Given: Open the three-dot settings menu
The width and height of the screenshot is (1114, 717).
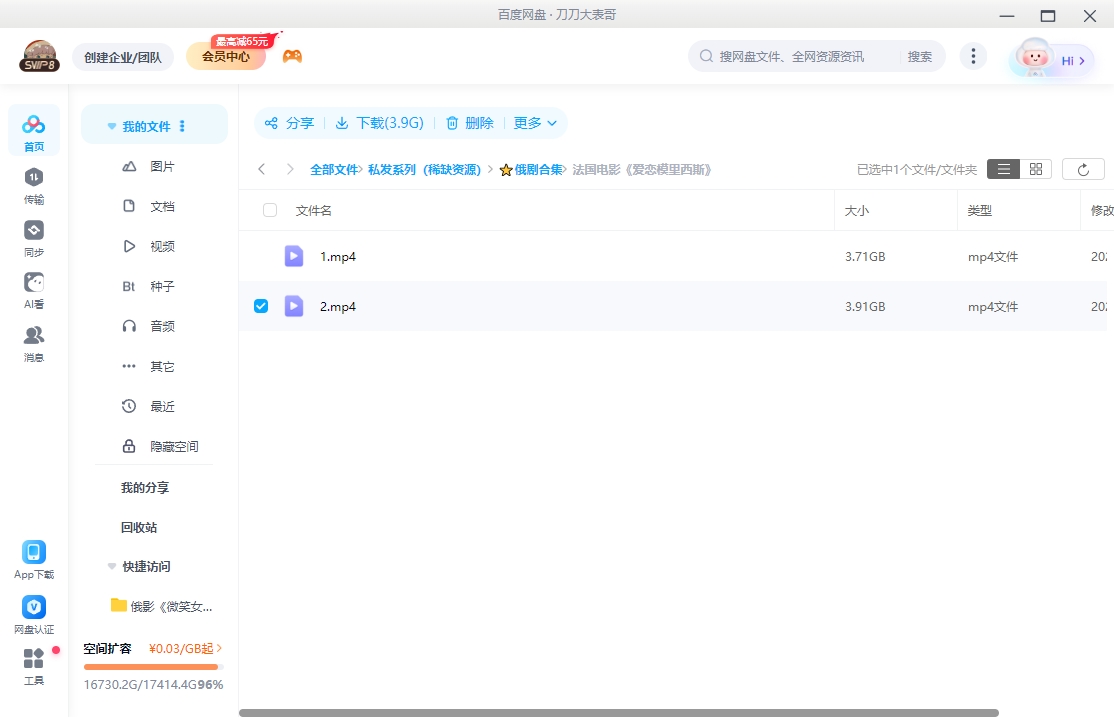Looking at the screenshot, I should [x=973, y=56].
